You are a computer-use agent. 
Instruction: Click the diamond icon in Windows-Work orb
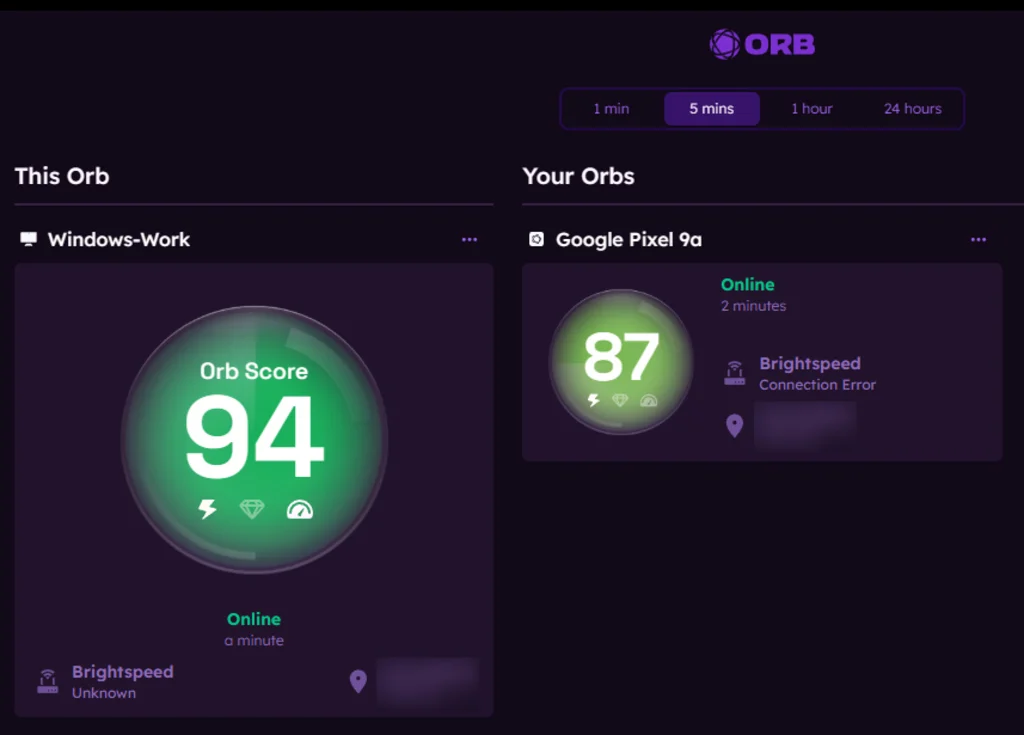click(x=252, y=509)
